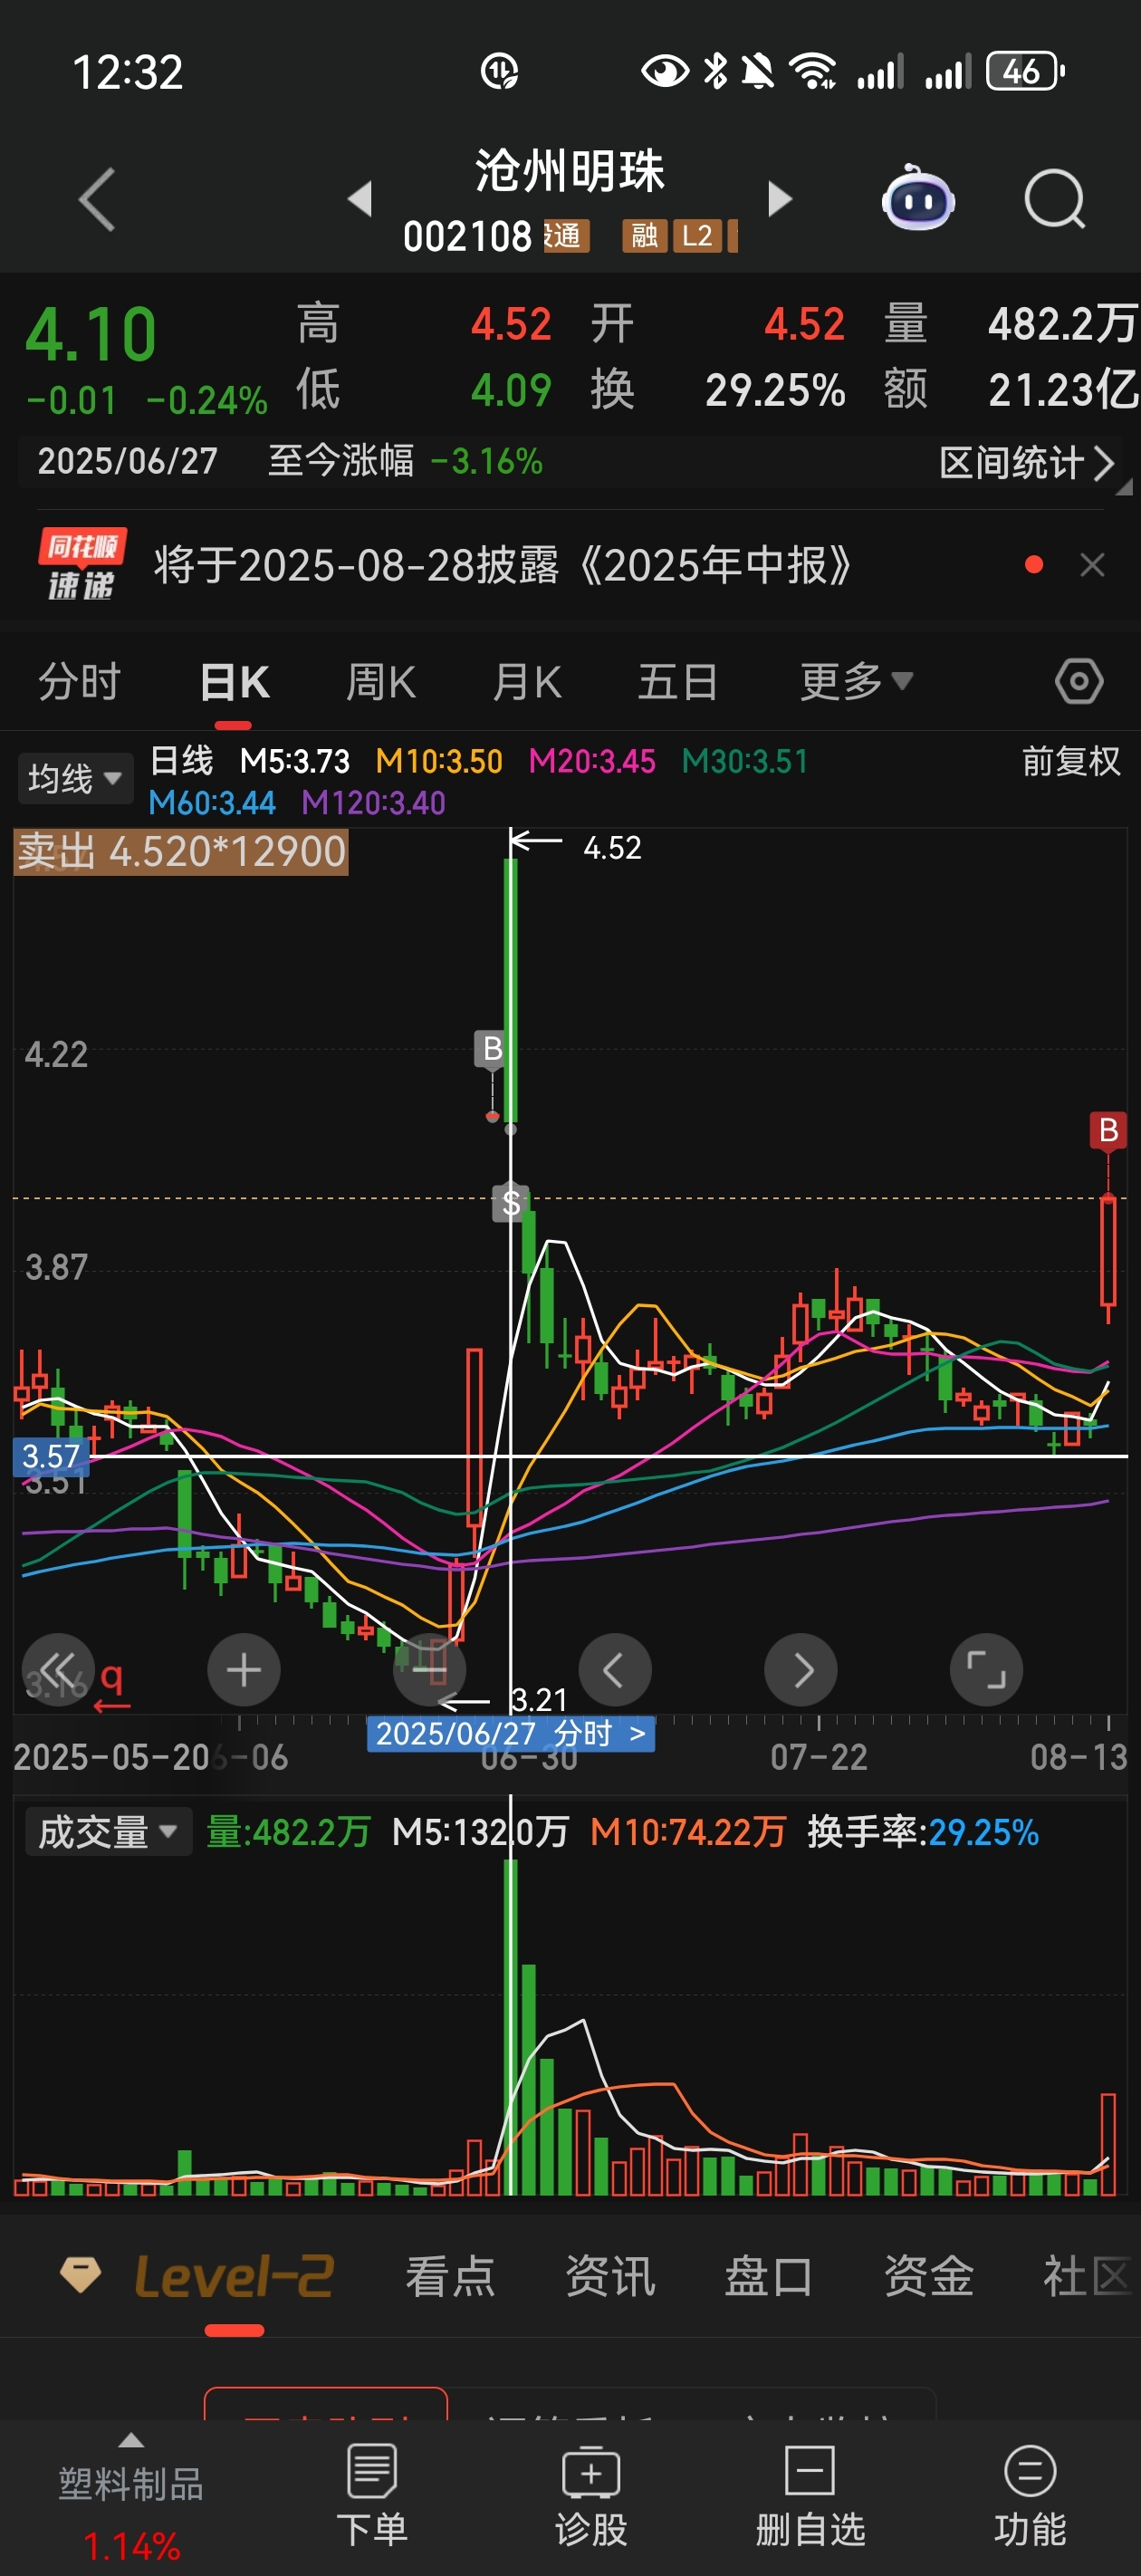Viewport: 1141px width, 2576px height.
Task: Tap 删自选 to remove from watchlist
Action: [810, 2495]
